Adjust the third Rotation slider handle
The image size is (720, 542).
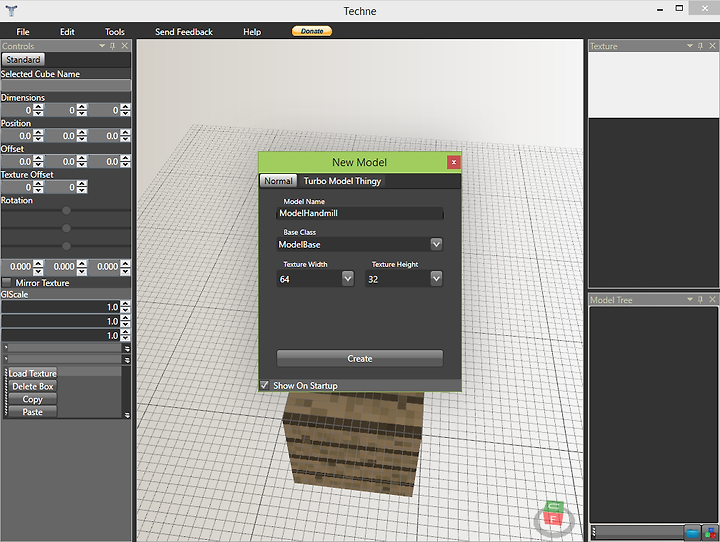click(x=66, y=246)
